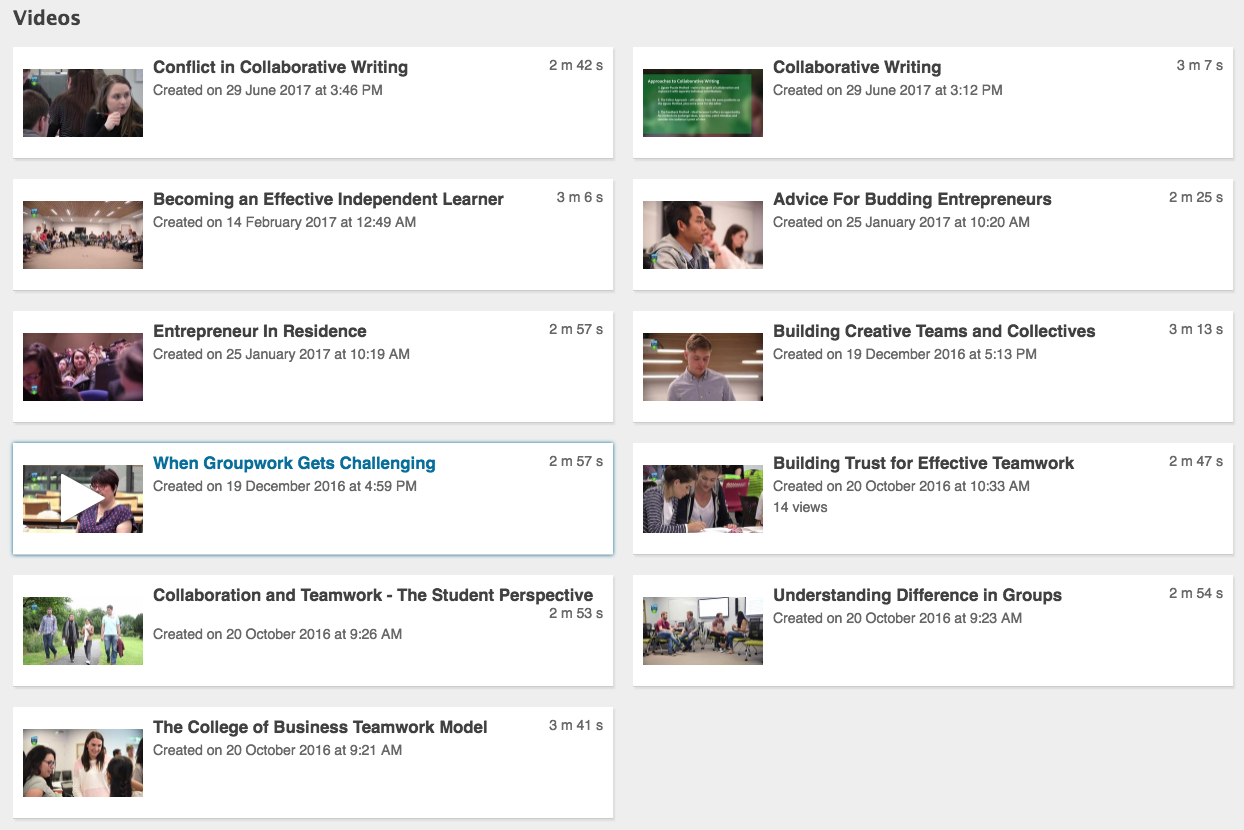Click the Building Trust for Effective Teamwork thumbnail
The image size is (1244, 830).
click(x=702, y=498)
